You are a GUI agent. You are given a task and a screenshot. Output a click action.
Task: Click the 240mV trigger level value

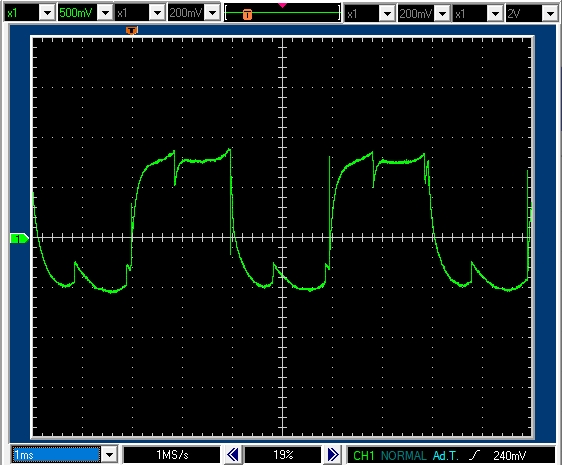[x=509, y=455]
